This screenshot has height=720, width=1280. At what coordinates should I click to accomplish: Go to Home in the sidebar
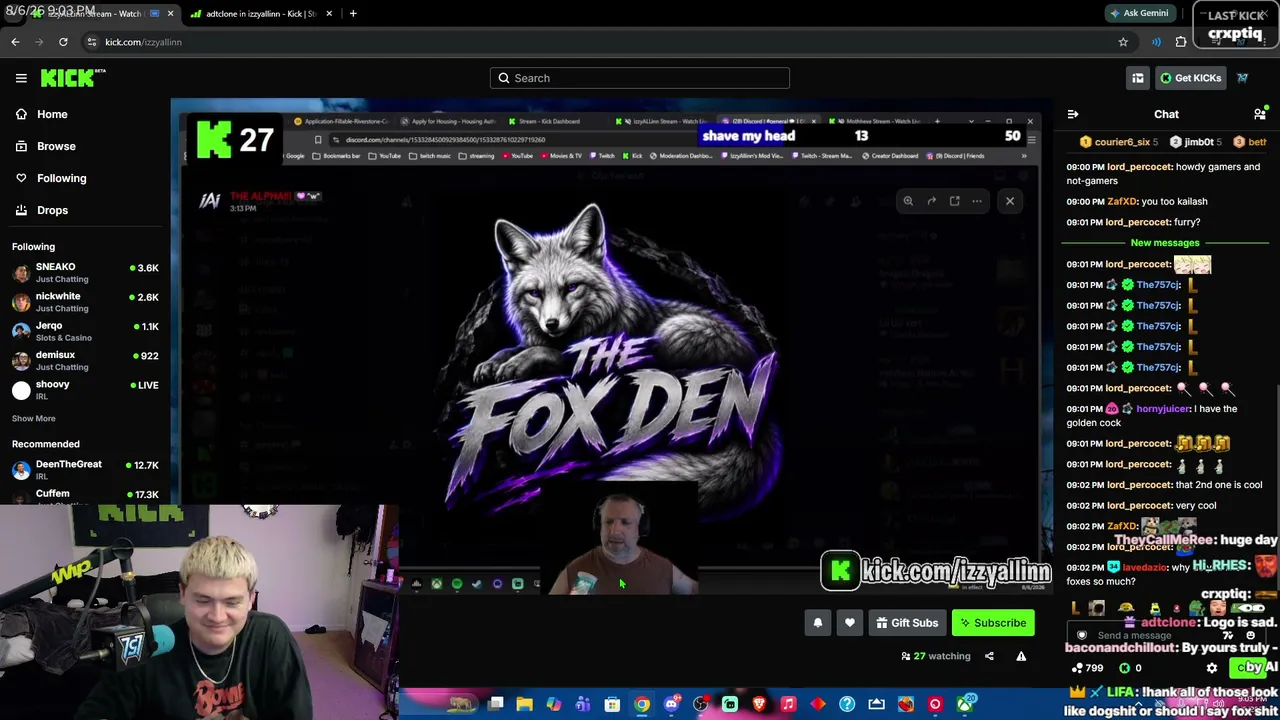point(52,114)
